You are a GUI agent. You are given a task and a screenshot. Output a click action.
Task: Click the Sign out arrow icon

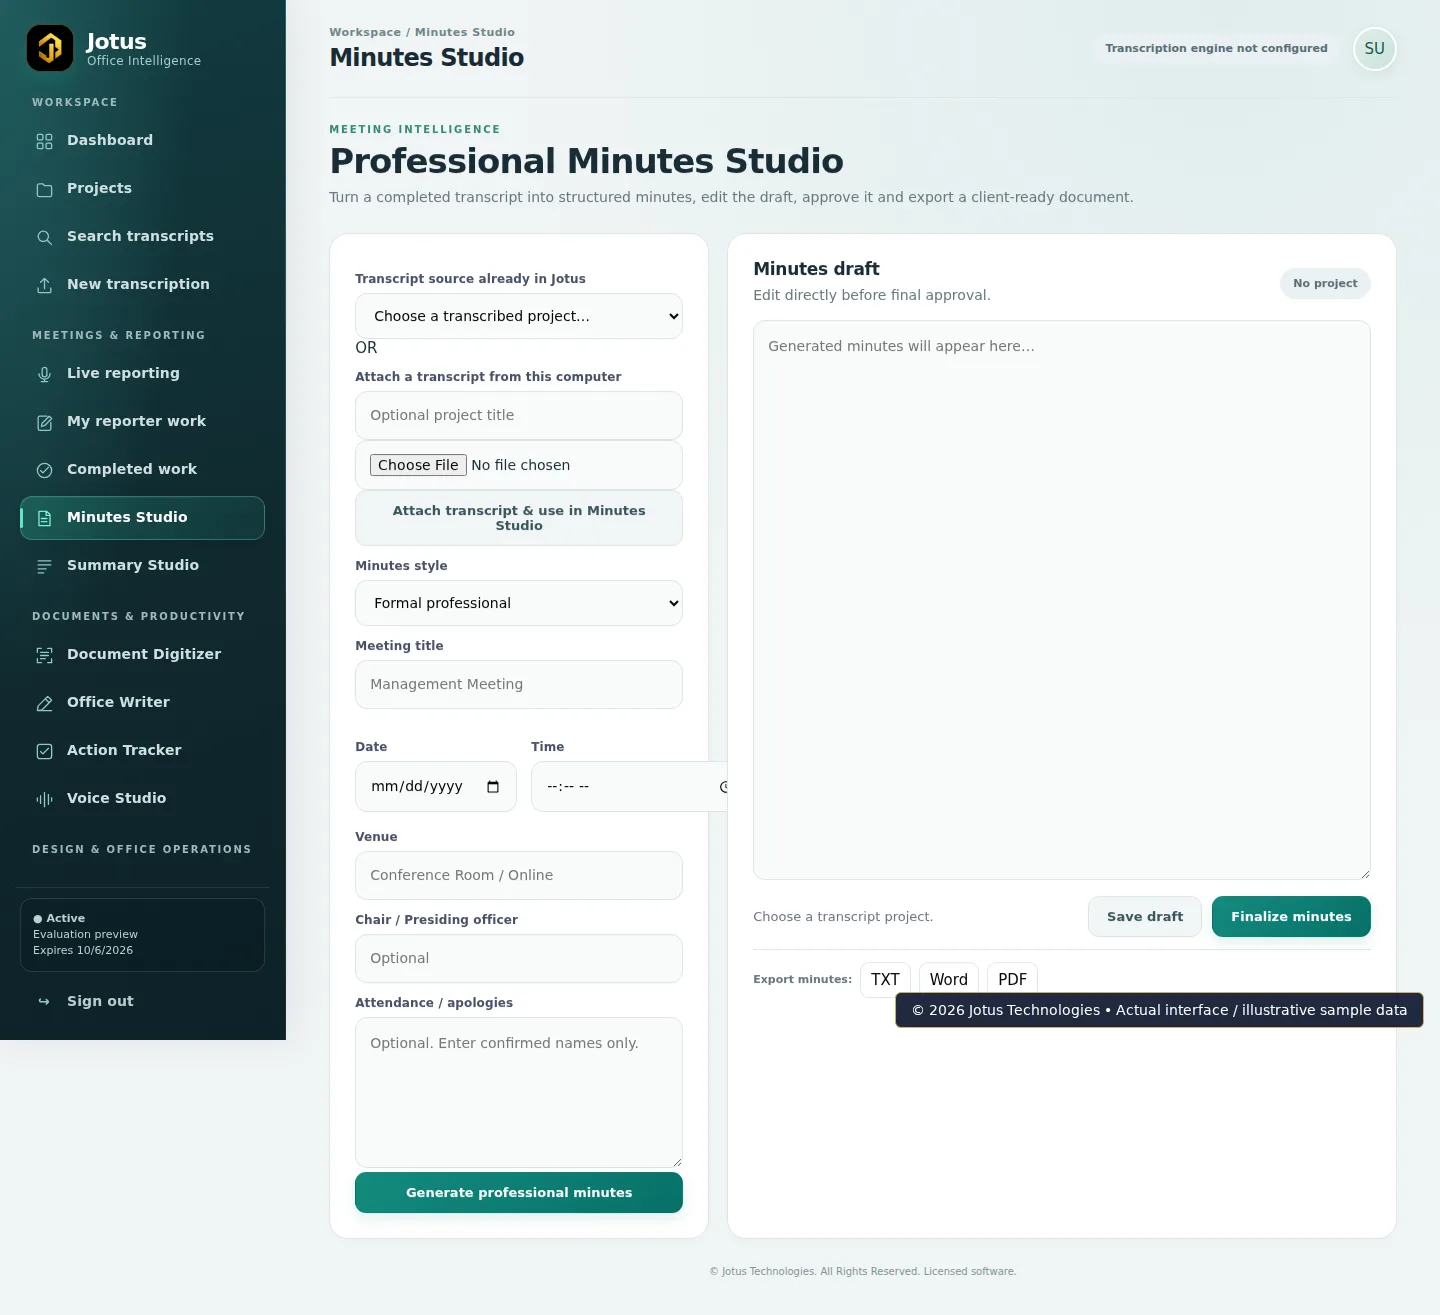pos(44,1001)
